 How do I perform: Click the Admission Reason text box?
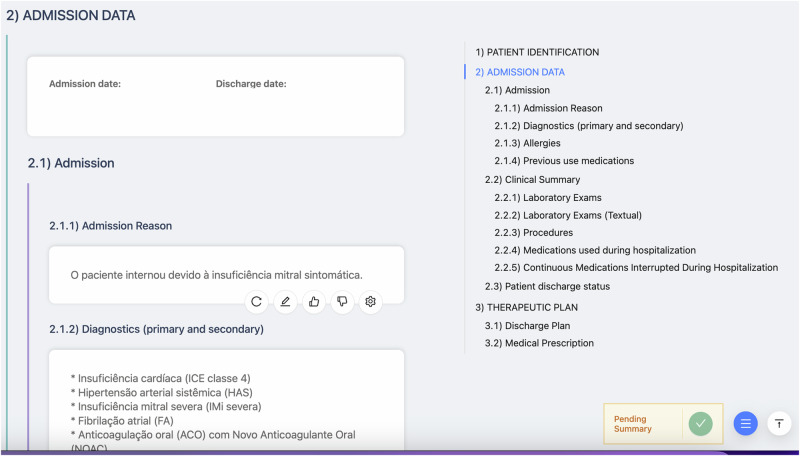click(215, 274)
